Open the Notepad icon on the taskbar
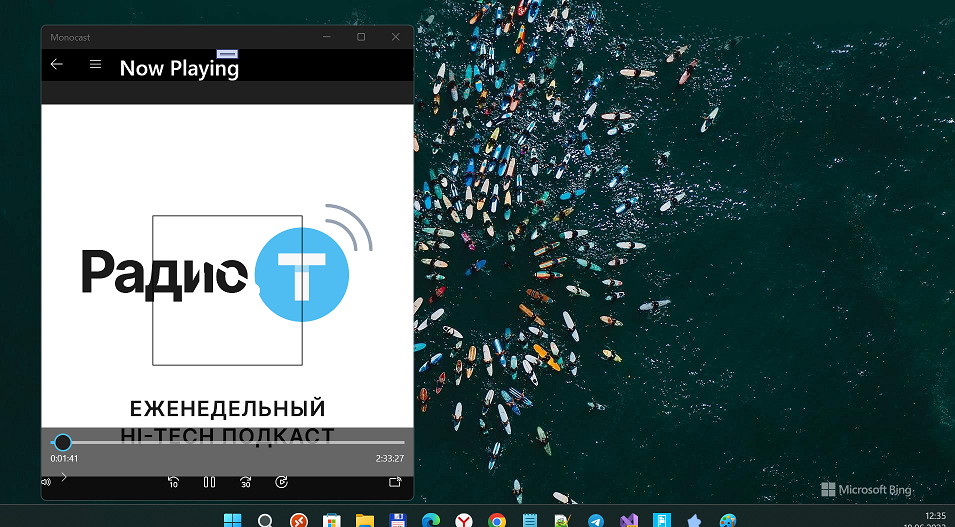The width and height of the screenshot is (955, 527). [530, 521]
